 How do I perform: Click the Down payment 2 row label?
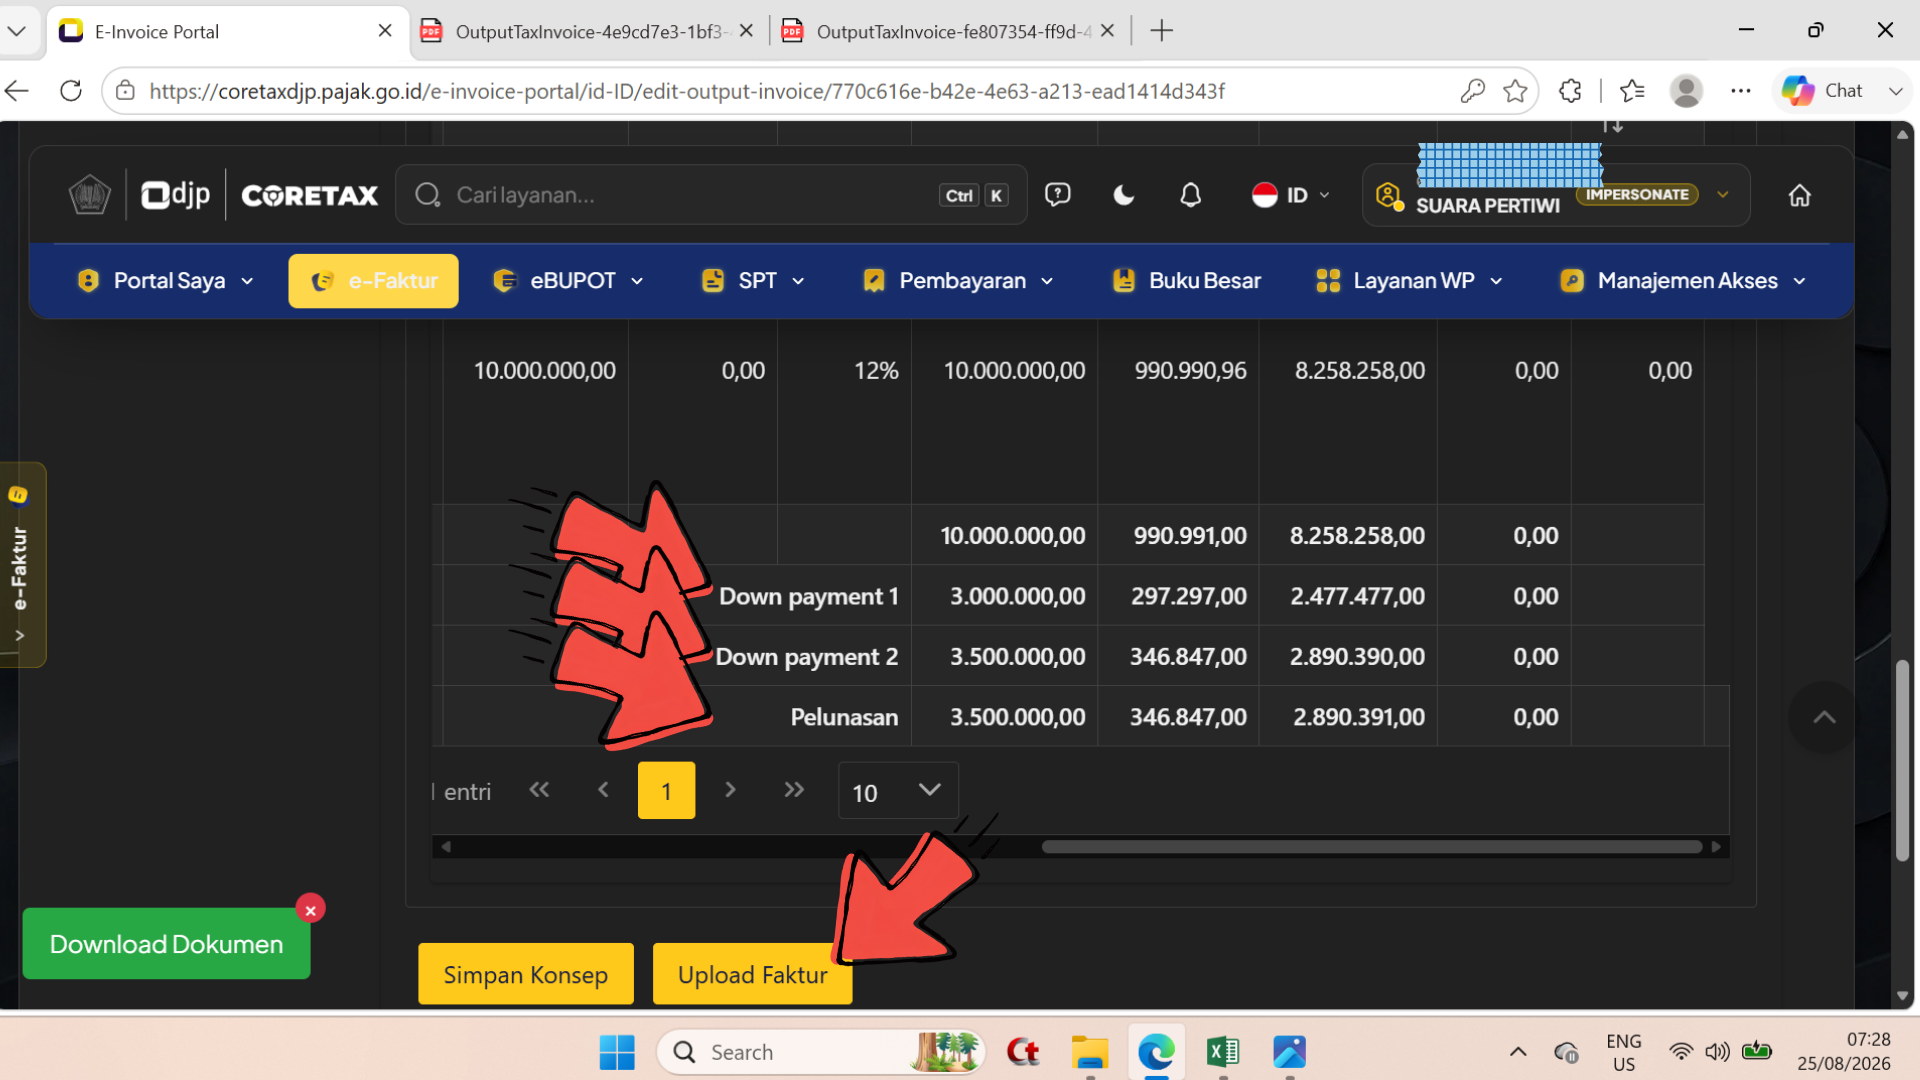806,657
